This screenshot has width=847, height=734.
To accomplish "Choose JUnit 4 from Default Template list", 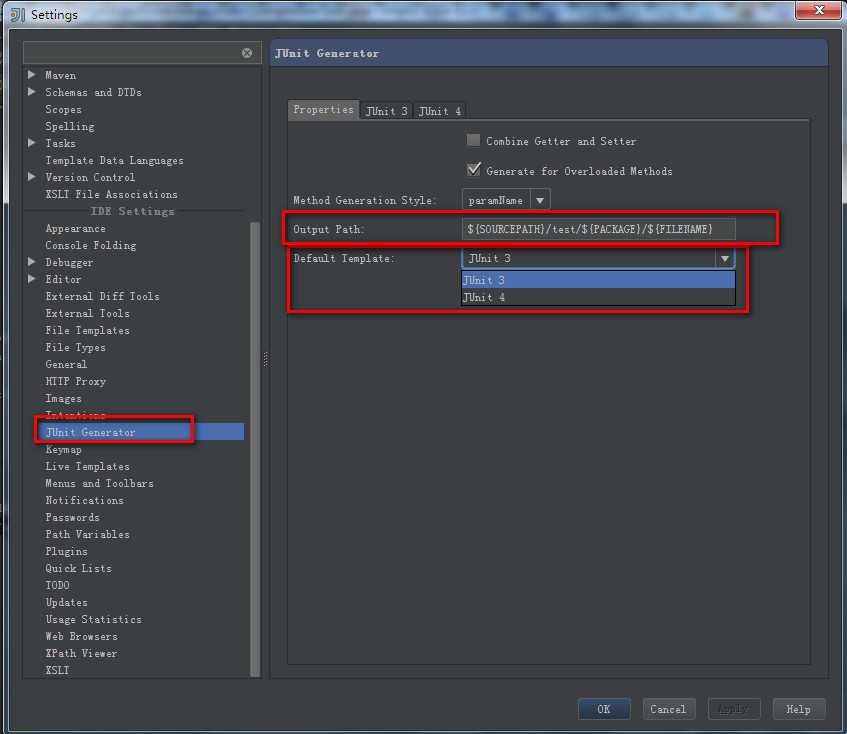I will click(598, 297).
